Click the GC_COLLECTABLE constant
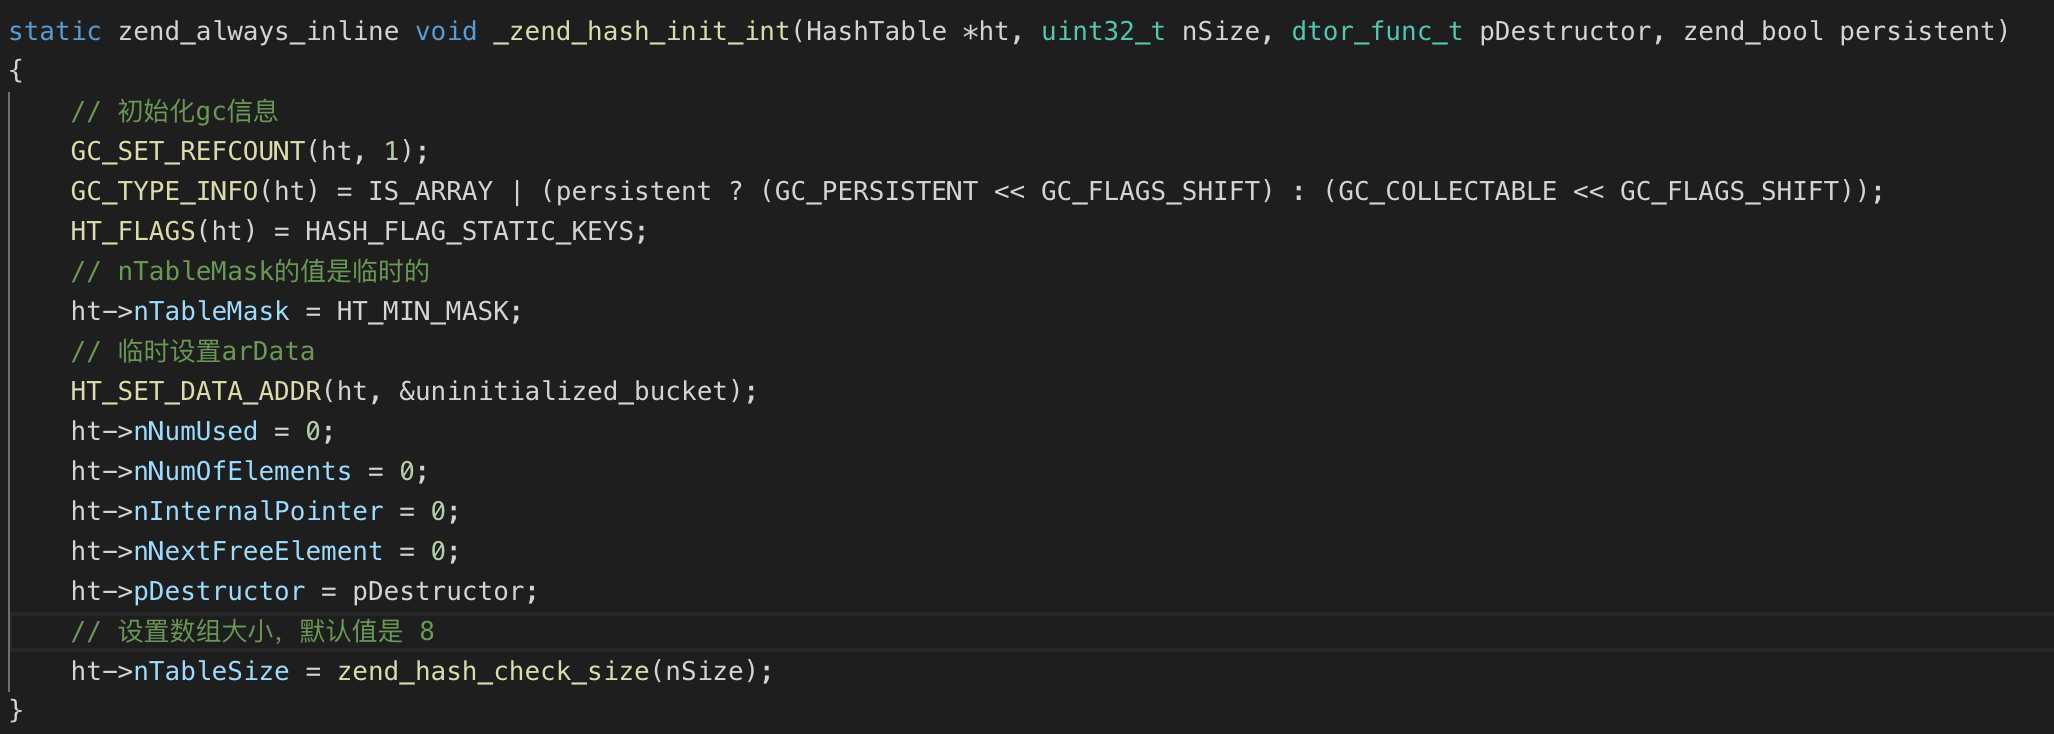Image resolution: width=2054 pixels, height=734 pixels. click(1447, 191)
